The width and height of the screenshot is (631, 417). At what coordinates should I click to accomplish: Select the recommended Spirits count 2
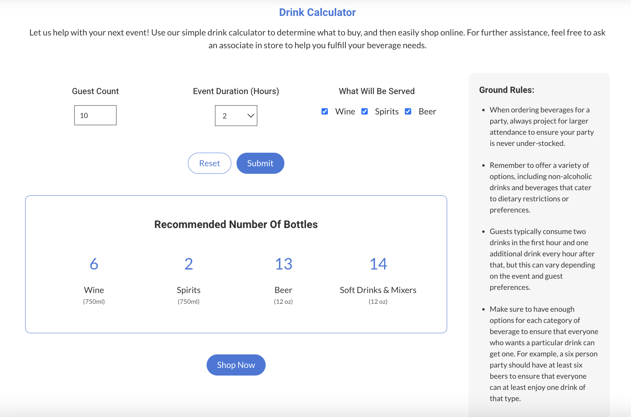click(x=189, y=264)
